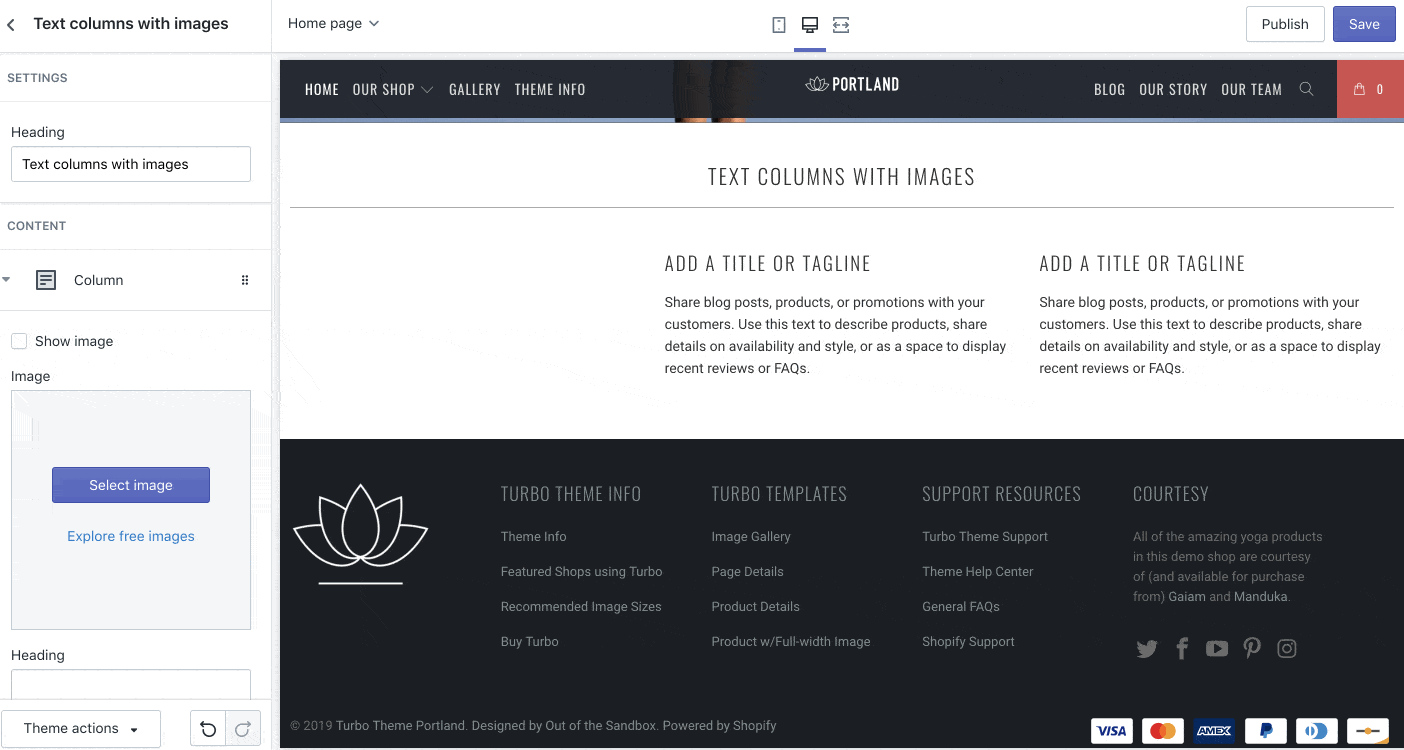Click the undo arrow button
The width and height of the screenshot is (1404, 750).
[208, 729]
